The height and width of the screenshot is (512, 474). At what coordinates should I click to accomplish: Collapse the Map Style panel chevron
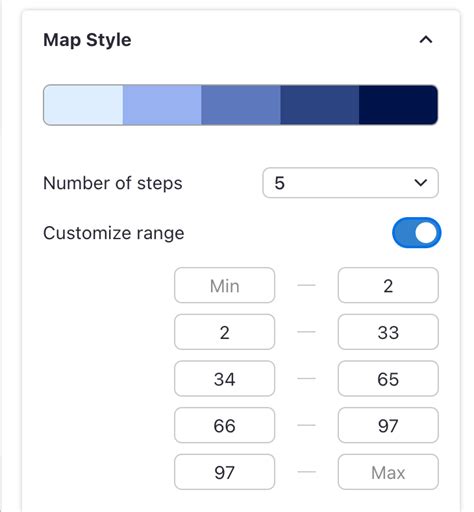[x=426, y=40]
